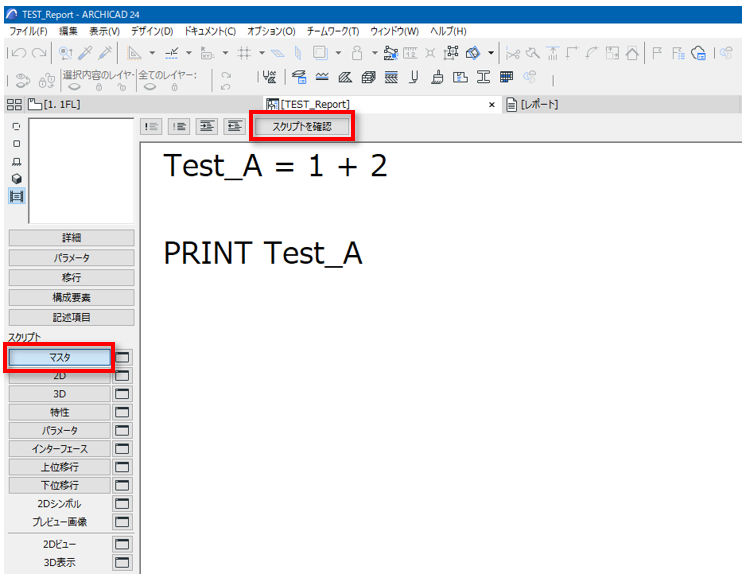The image size is (745, 577).
Task: Close the [TEST_Report] tab
Action: click(492, 105)
